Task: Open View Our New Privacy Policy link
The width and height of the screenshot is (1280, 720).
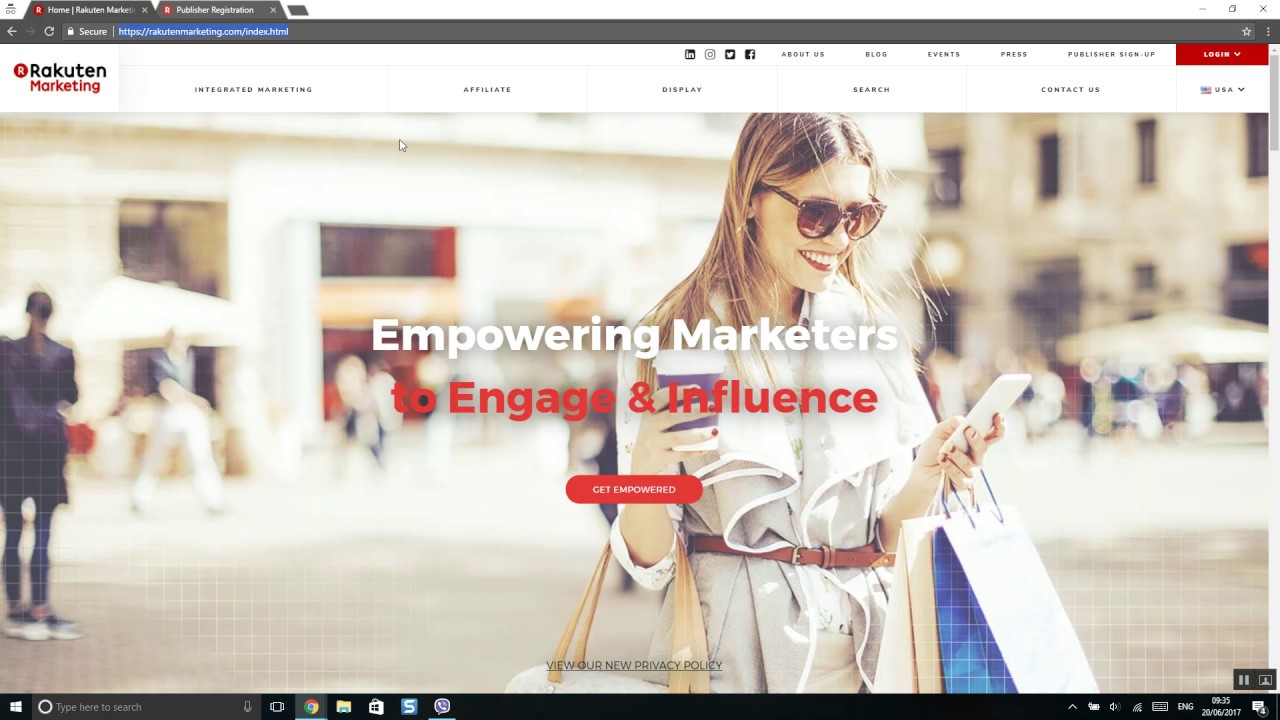Action: point(634,666)
